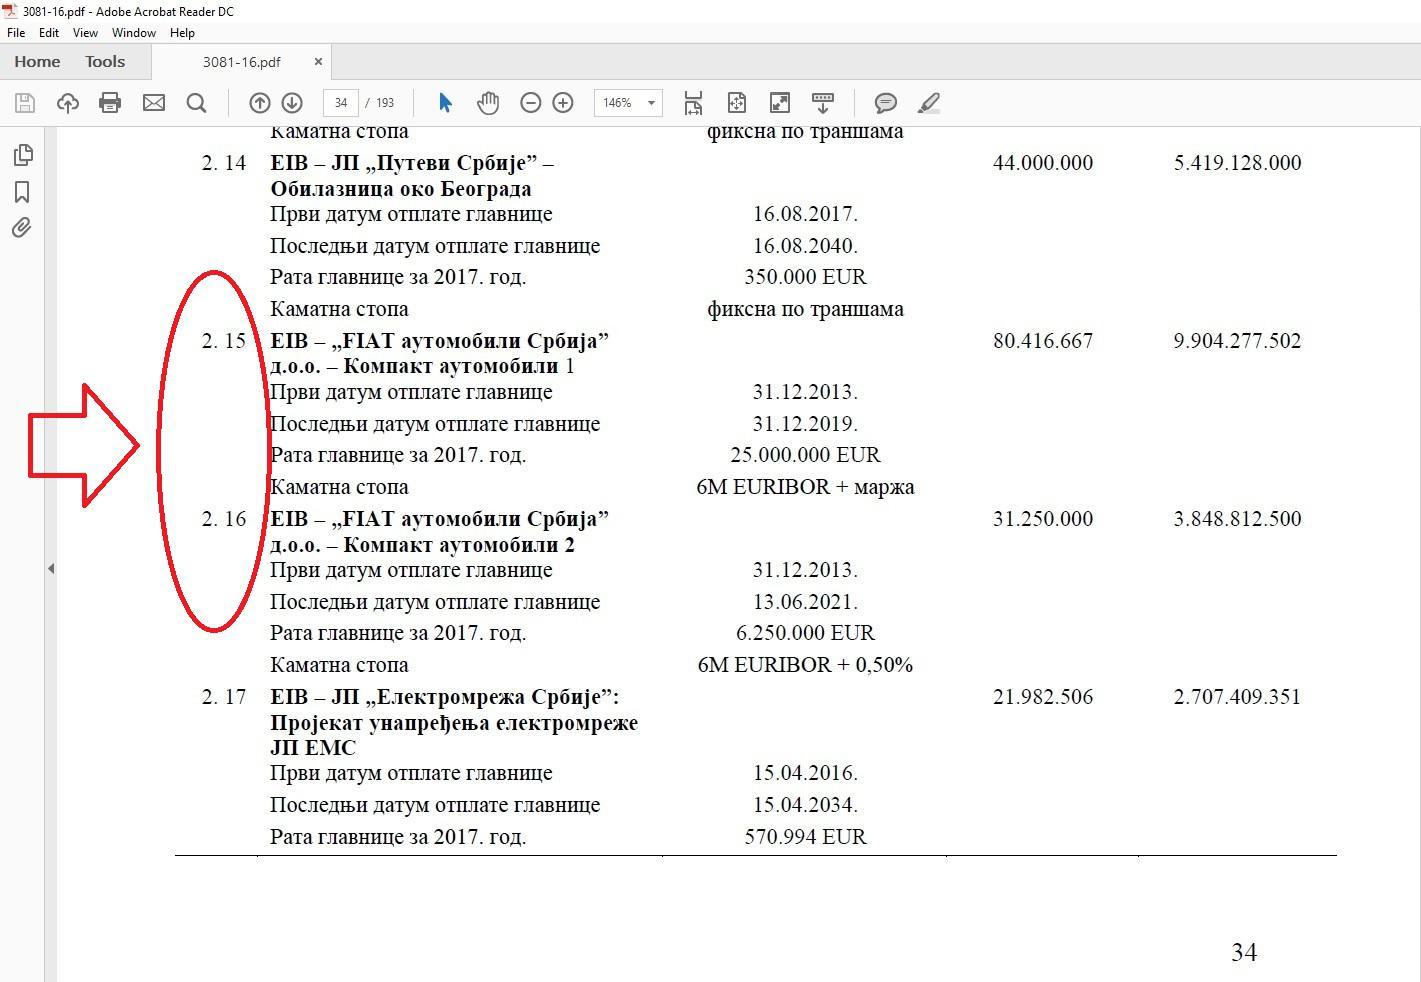Image resolution: width=1421 pixels, height=982 pixels.
Task: Select the Highlight text pen tool
Action: (x=928, y=103)
